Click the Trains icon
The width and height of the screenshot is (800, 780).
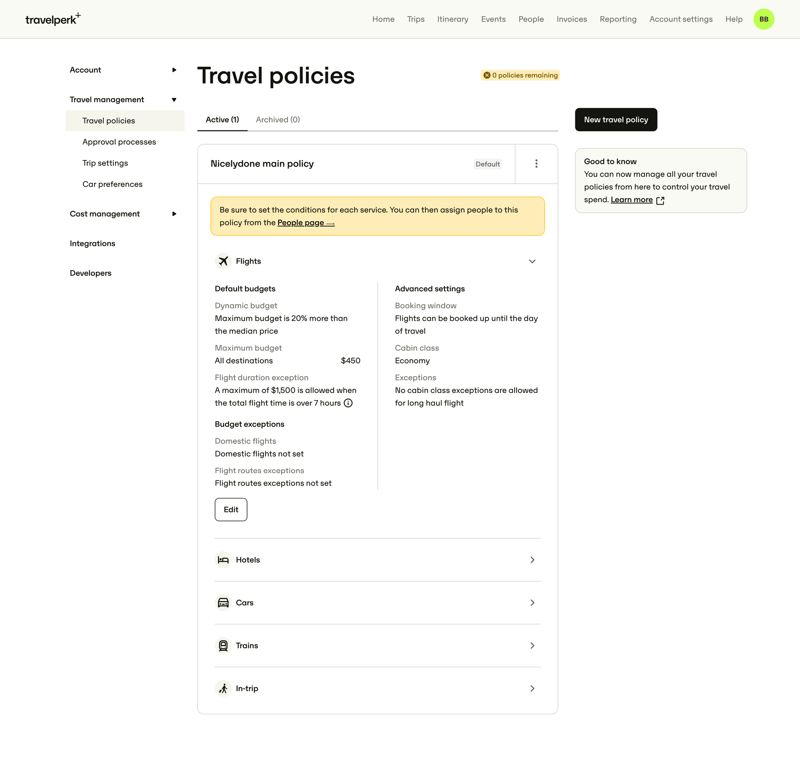[x=223, y=646]
